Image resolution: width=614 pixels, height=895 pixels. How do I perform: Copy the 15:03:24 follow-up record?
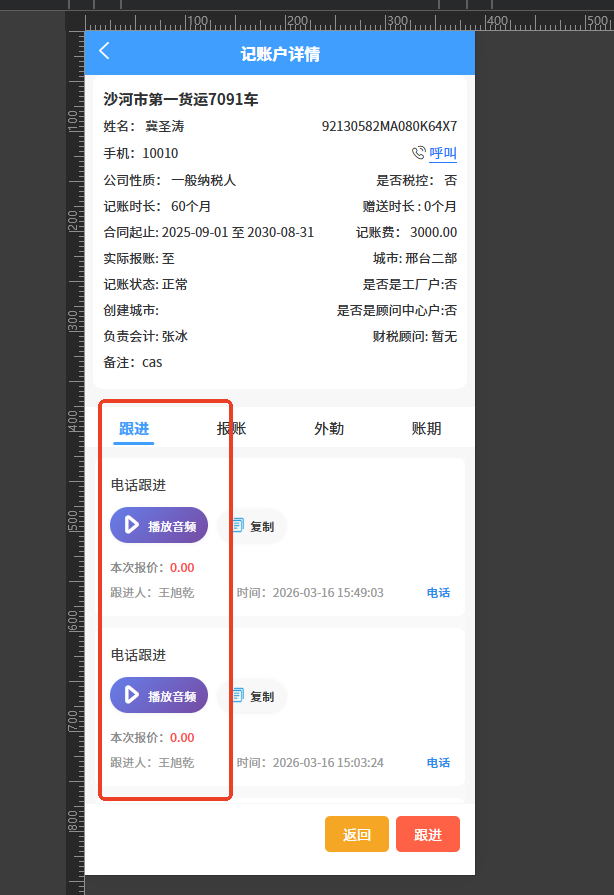tap(253, 696)
